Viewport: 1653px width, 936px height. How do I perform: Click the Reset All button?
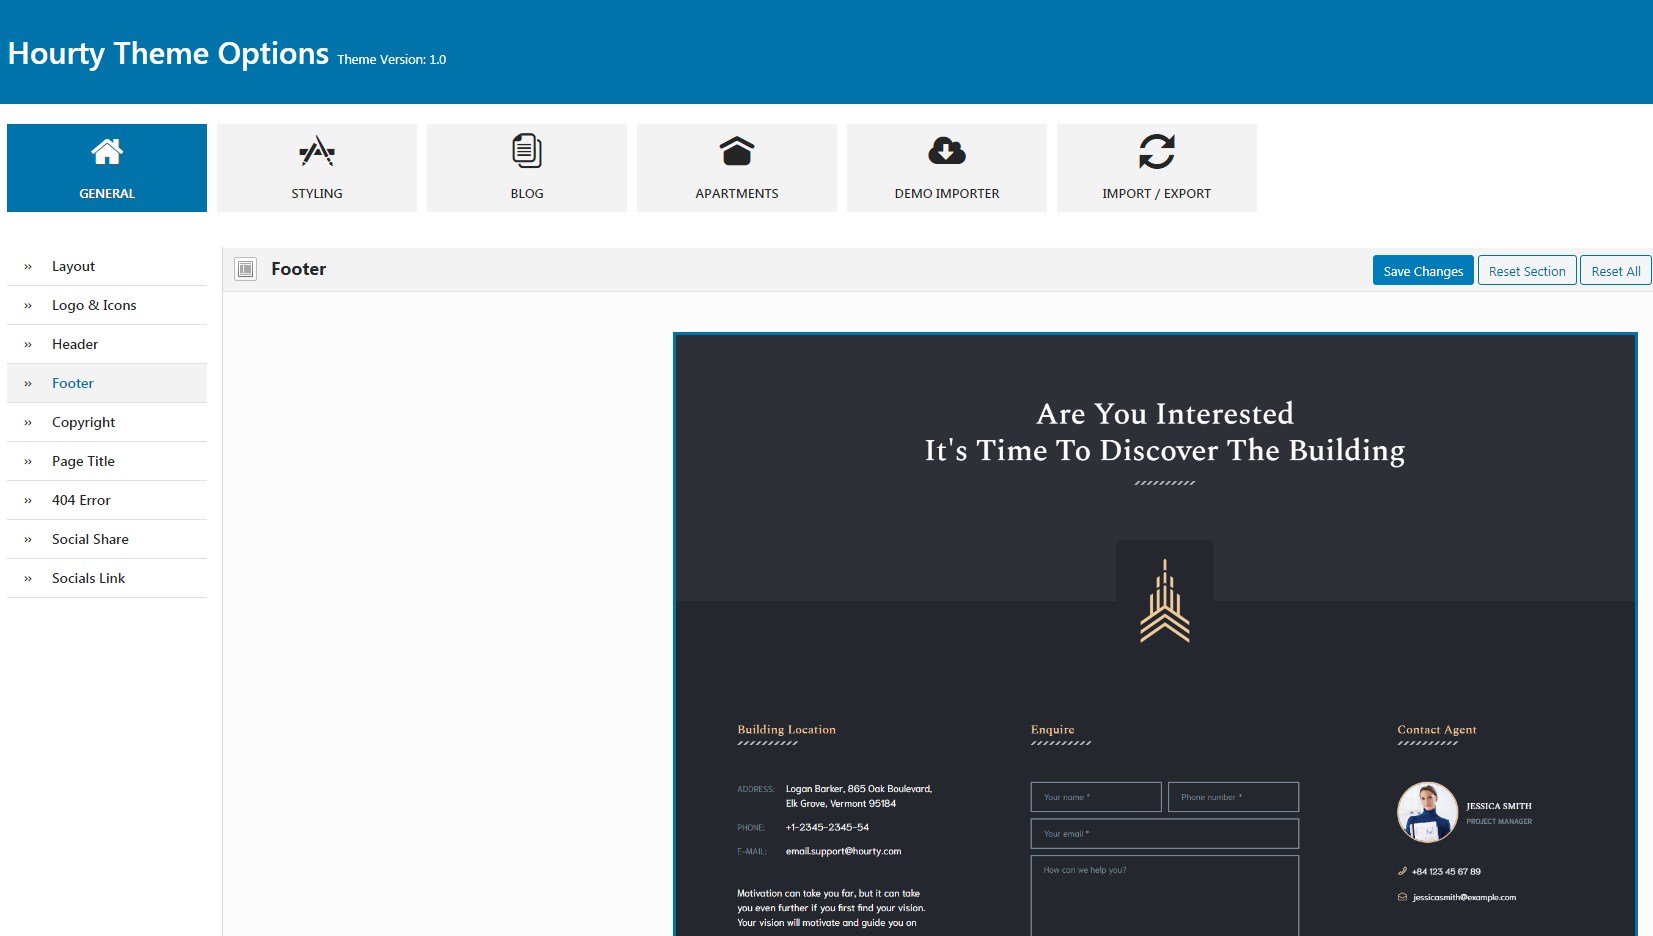click(x=1616, y=271)
